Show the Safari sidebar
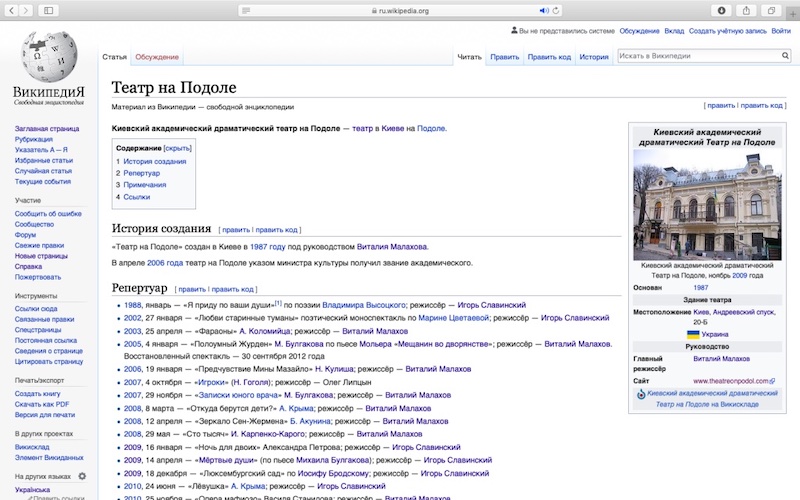This screenshot has height=500, width=800. click(48, 10)
